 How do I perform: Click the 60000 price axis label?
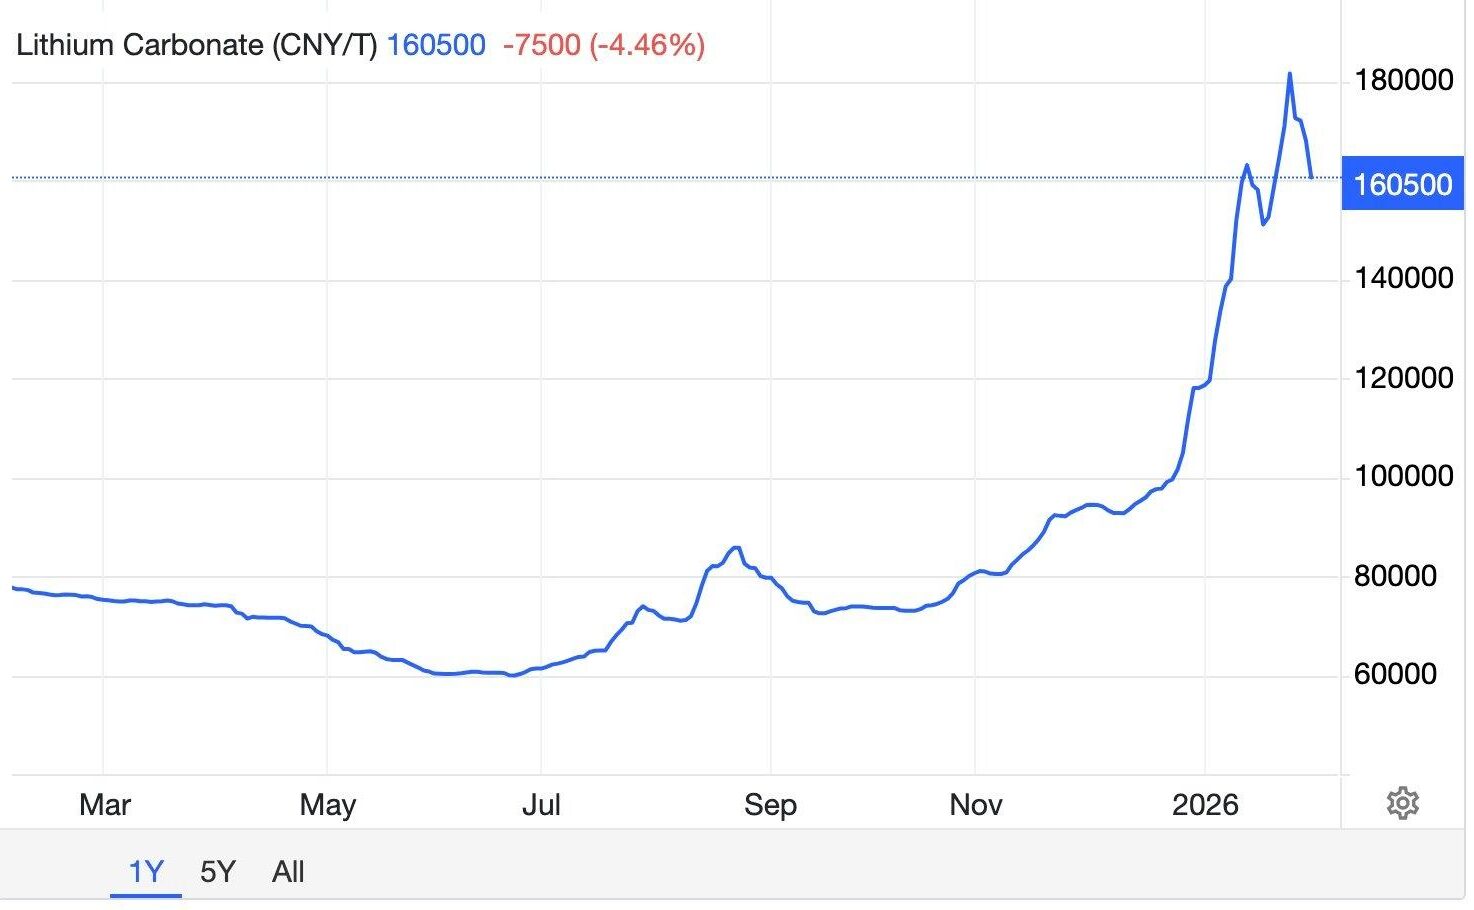pos(1395,673)
